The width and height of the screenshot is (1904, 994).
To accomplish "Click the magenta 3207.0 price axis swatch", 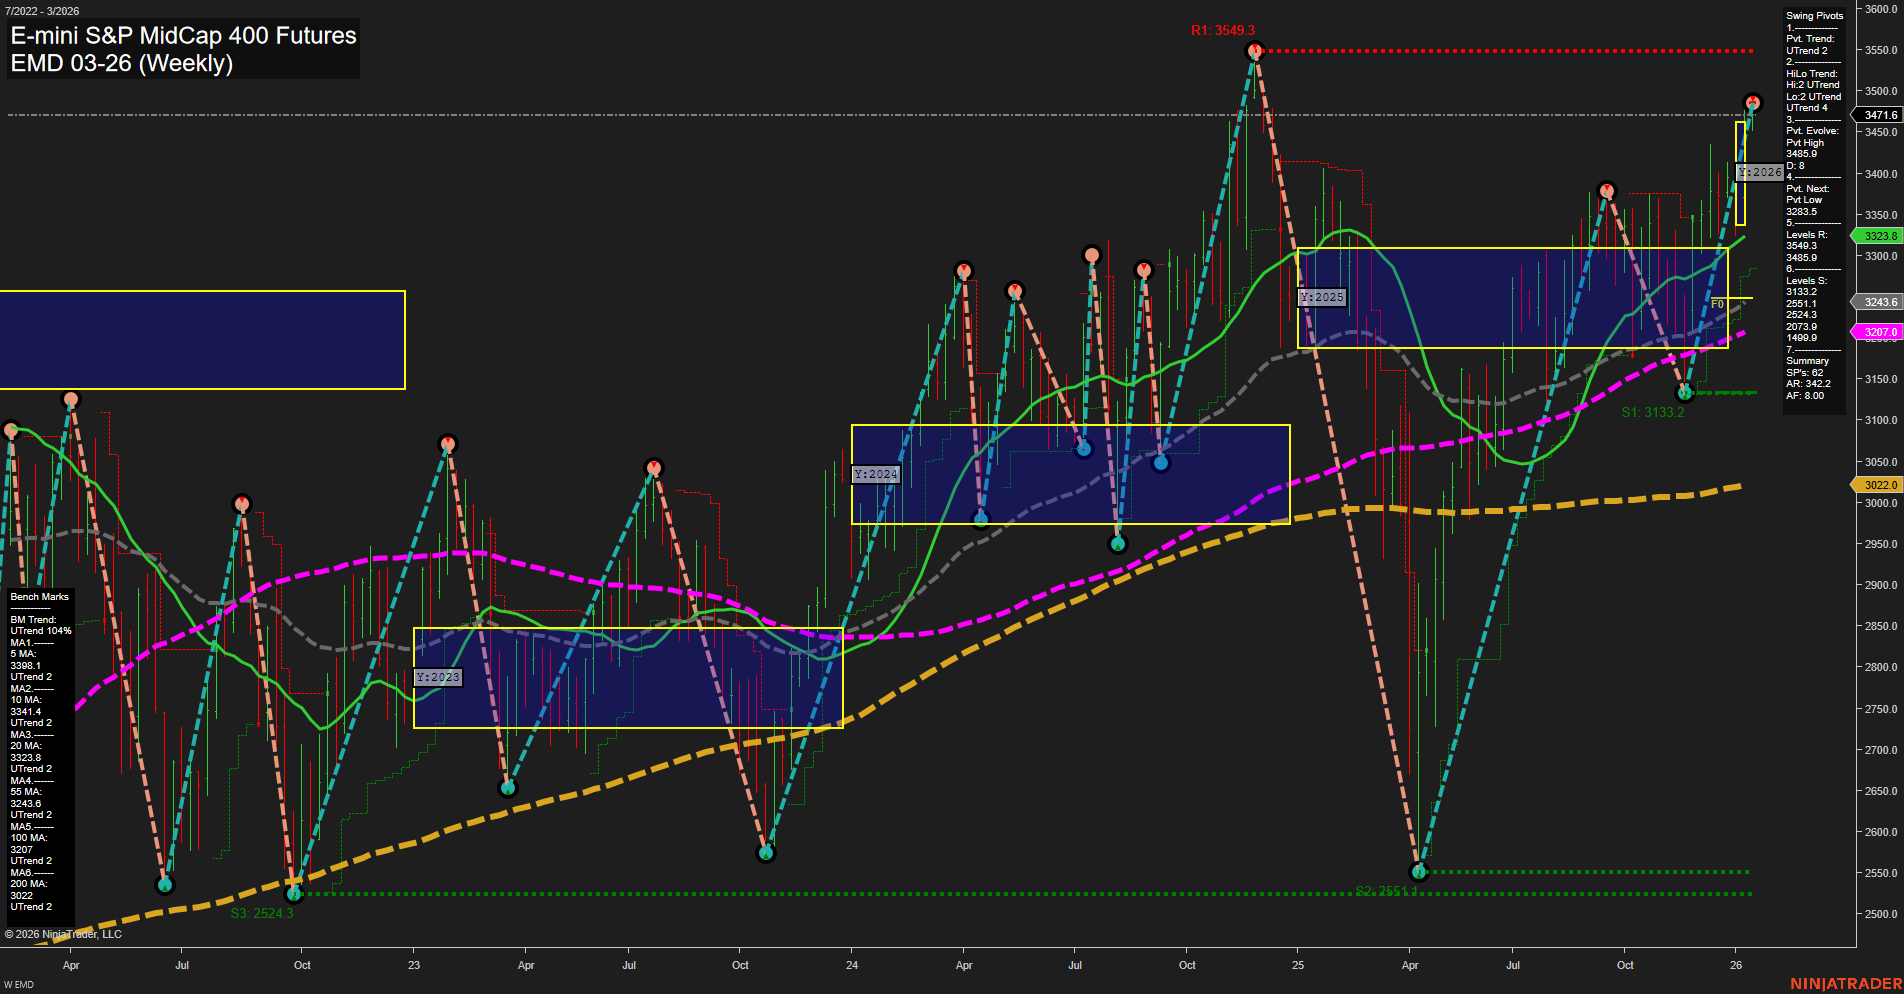I will pos(1876,331).
